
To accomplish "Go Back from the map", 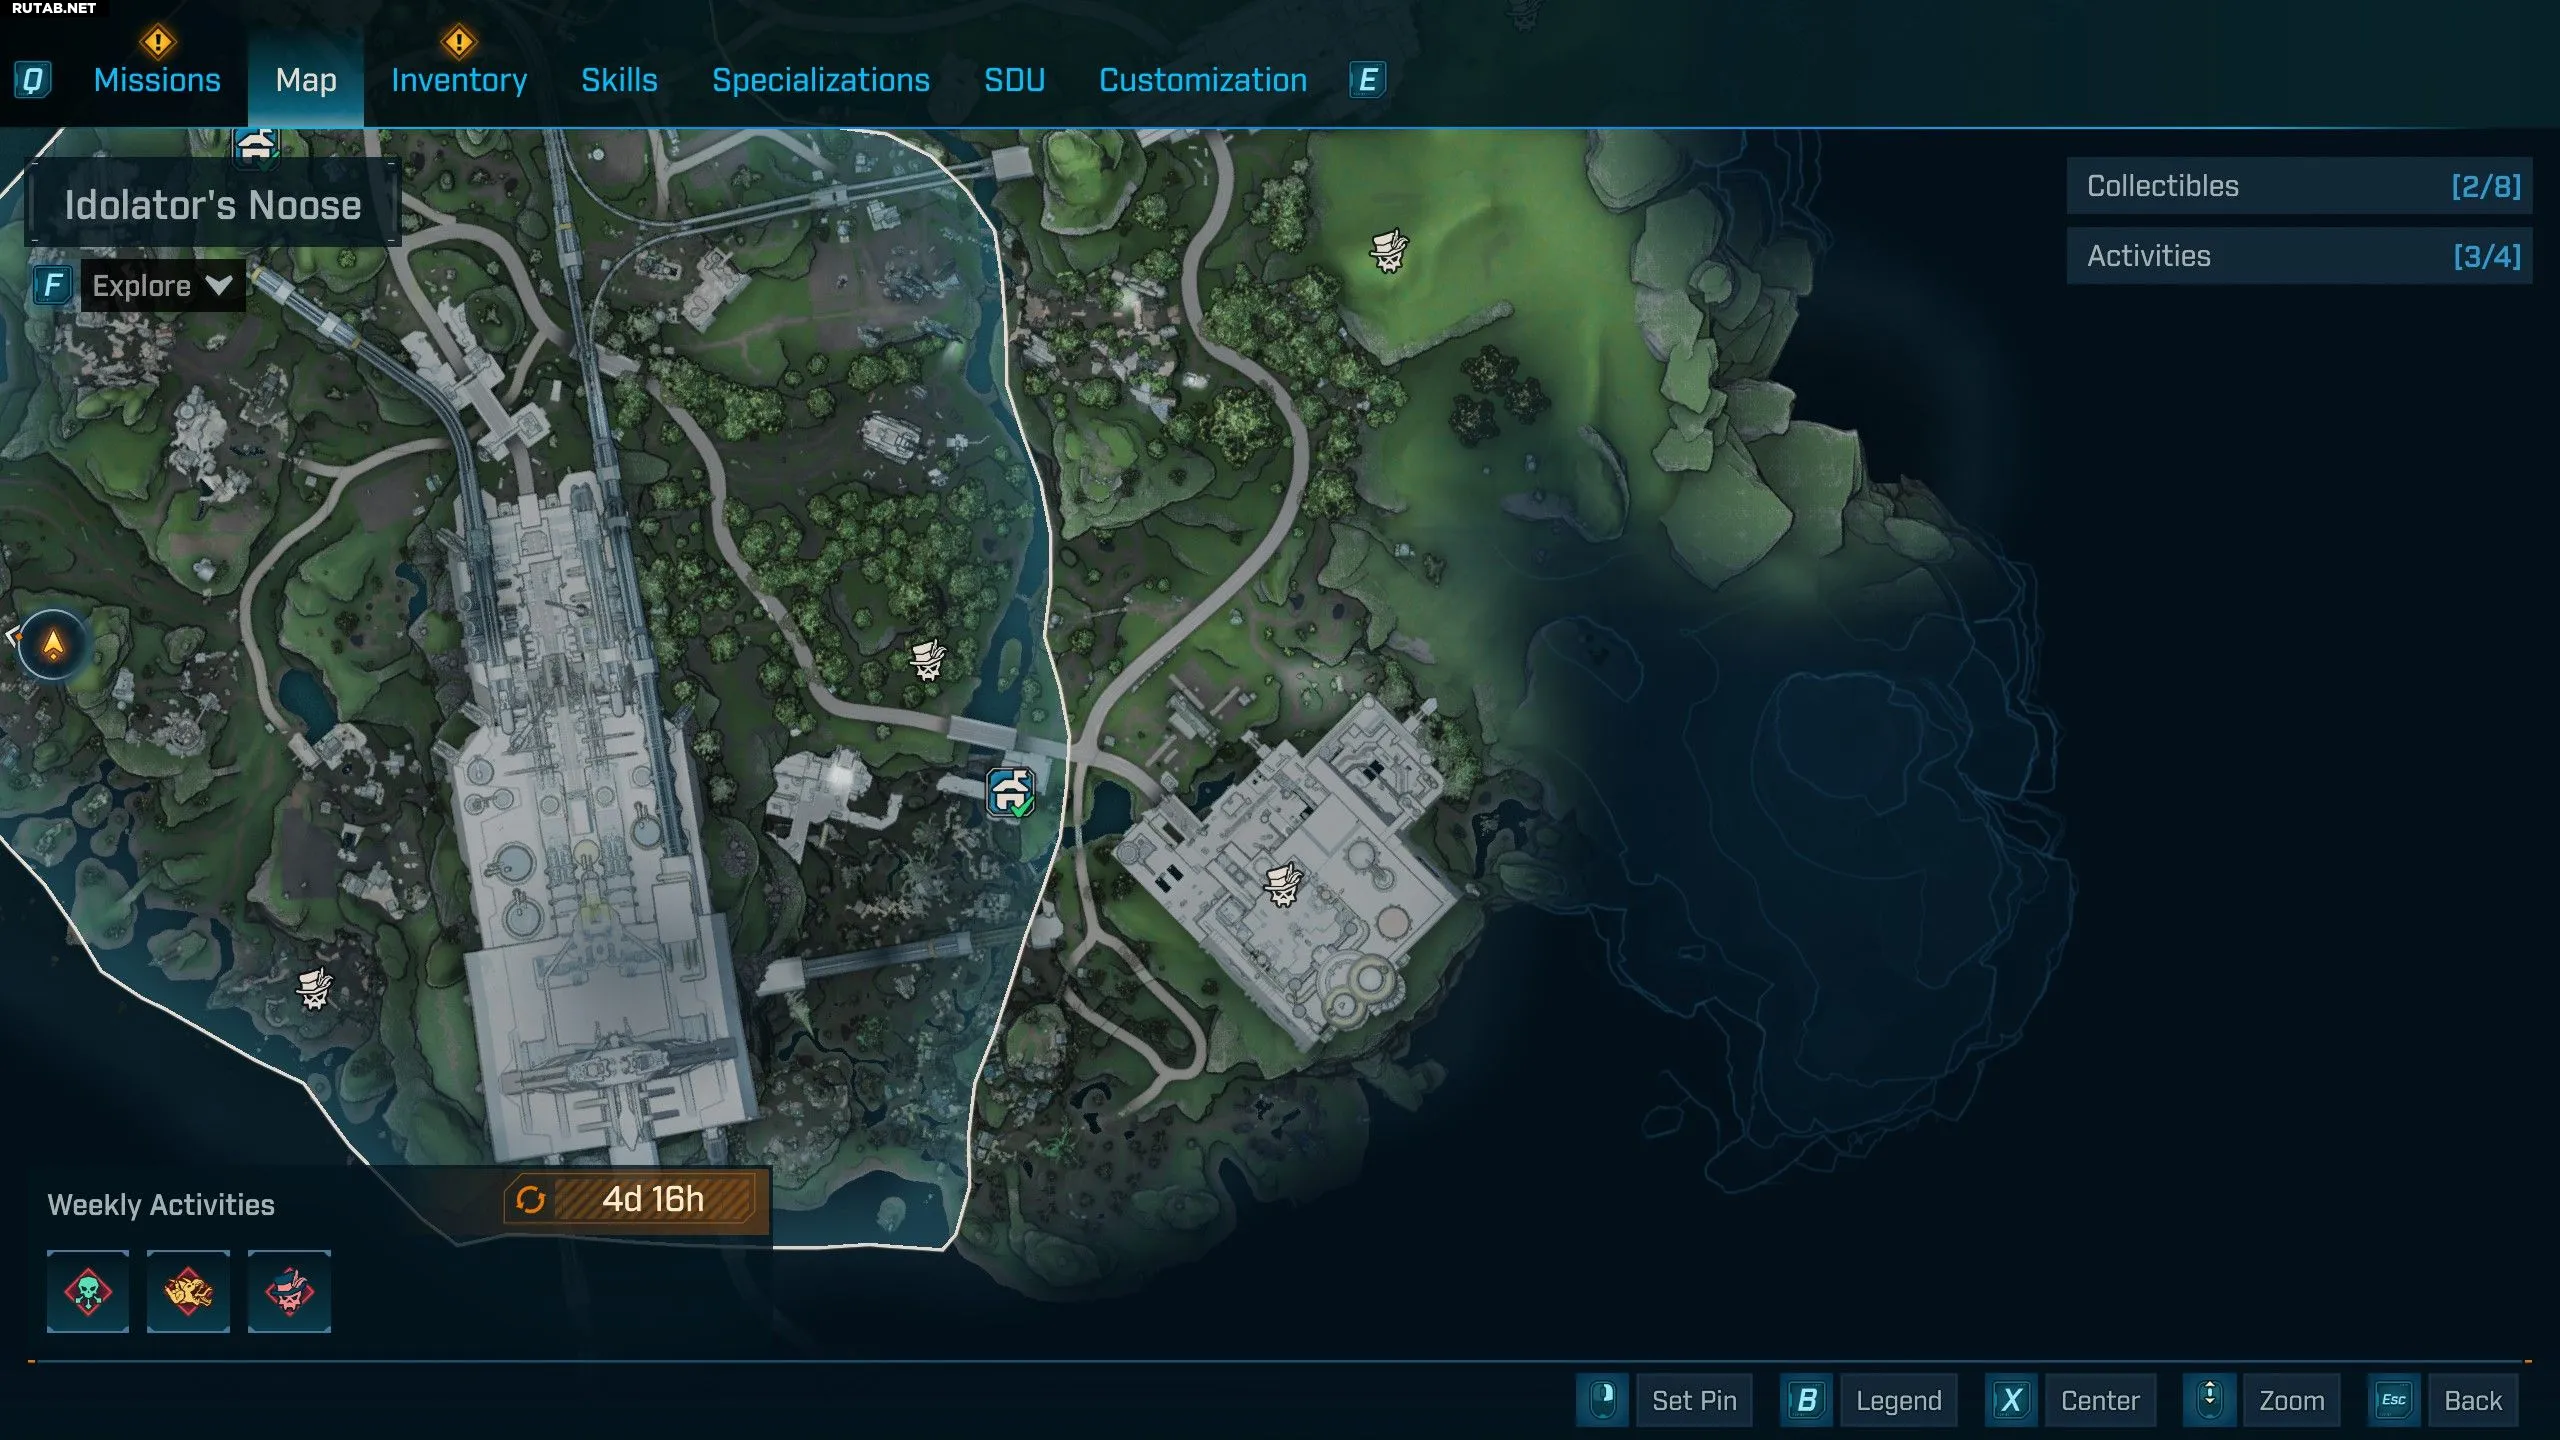I will pos(2473,1400).
